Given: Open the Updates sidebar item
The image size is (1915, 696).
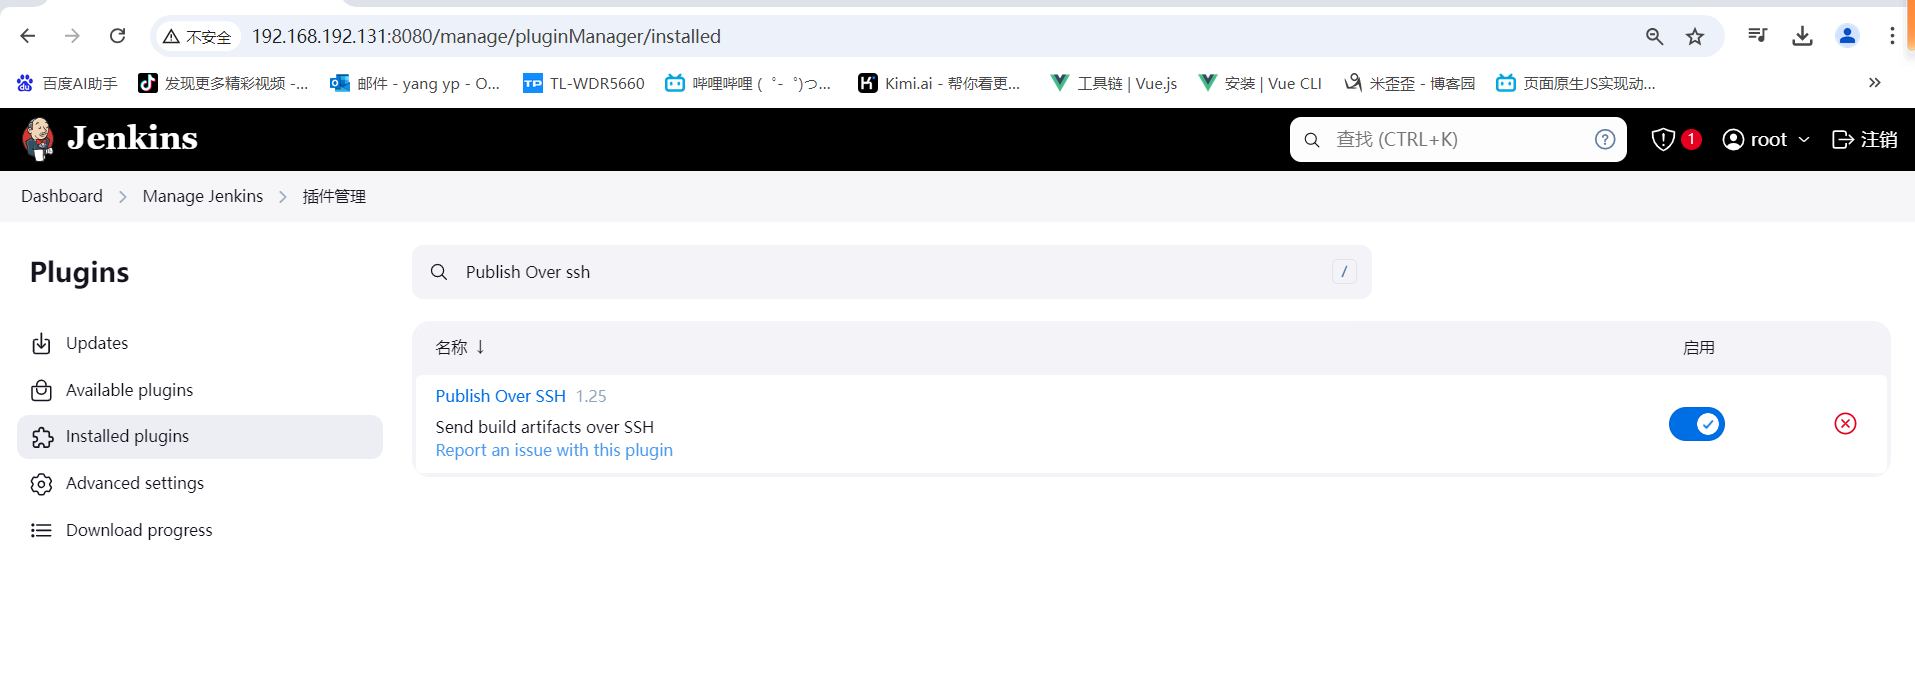Looking at the screenshot, I should pyautogui.click(x=200, y=343).
